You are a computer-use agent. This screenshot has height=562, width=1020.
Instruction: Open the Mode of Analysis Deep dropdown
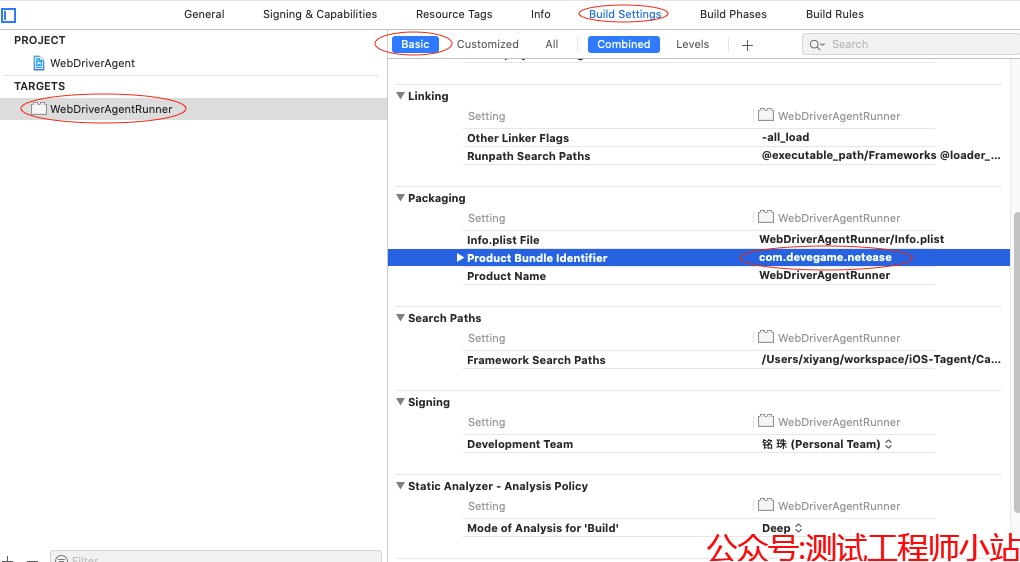click(x=782, y=528)
